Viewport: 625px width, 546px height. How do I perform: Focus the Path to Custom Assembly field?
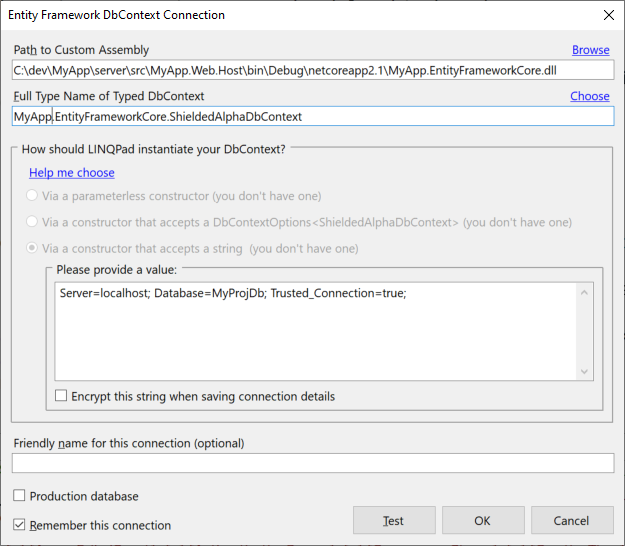[x=313, y=71]
